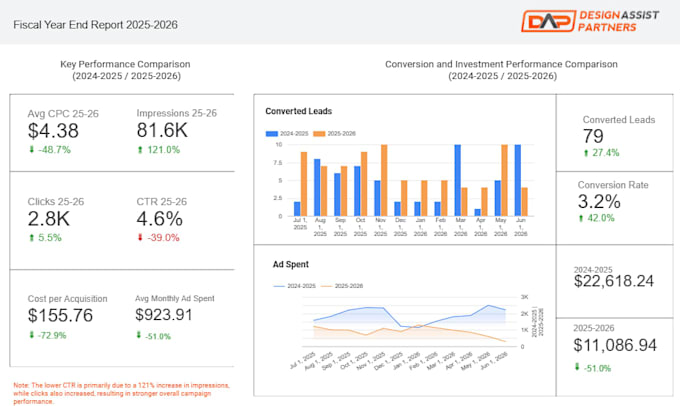Click the 7.5 y-axis label in Converted Leads chart
680x406 pixels.
tap(278, 163)
